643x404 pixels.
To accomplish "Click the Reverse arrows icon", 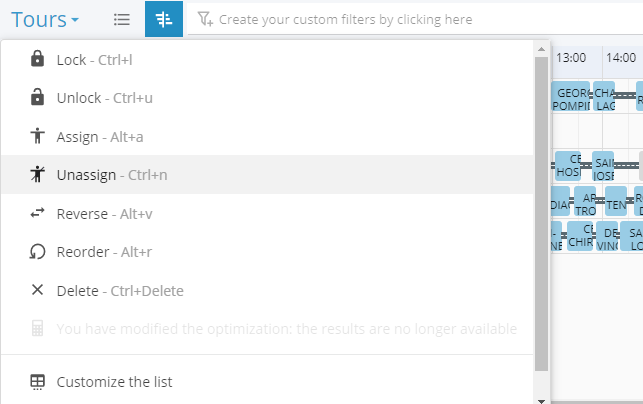I will pos(38,213).
